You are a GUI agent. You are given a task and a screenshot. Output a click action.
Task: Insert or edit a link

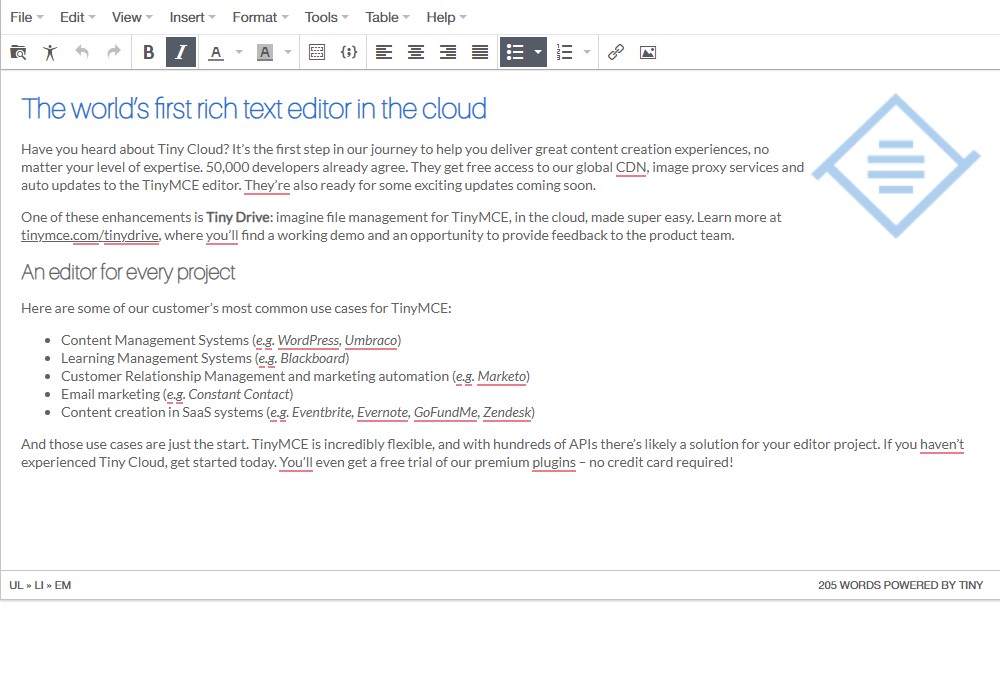615,52
